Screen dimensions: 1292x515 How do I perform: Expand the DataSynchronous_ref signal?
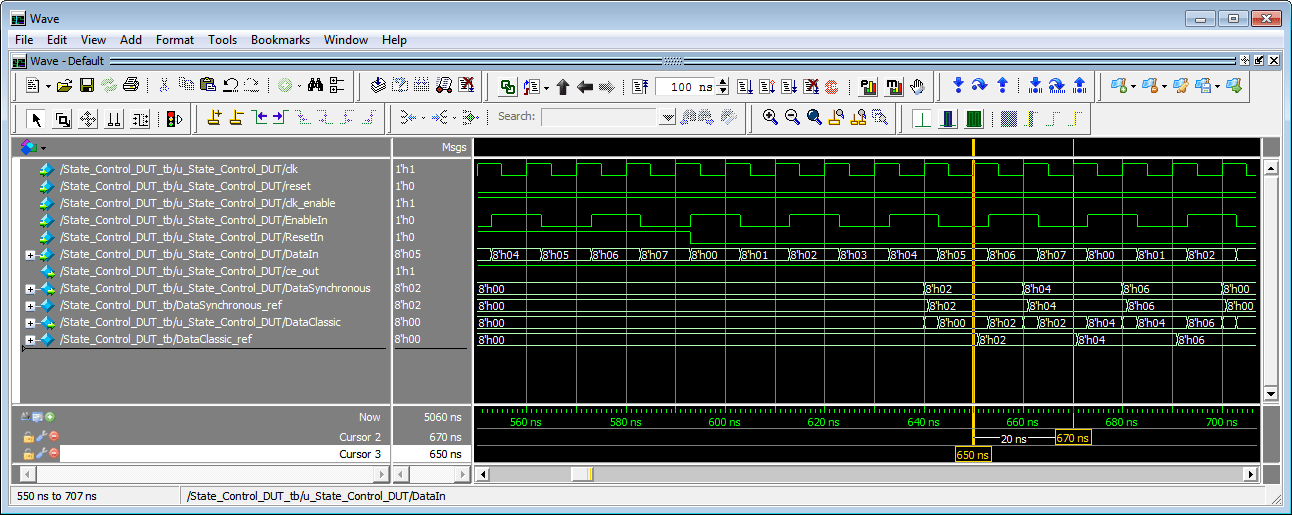point(30,306)
